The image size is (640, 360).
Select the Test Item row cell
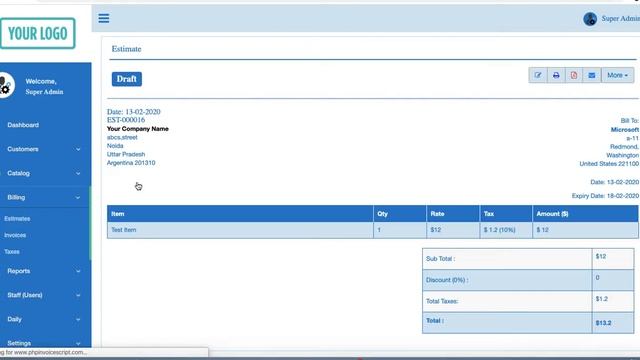[x=240, y=230]
